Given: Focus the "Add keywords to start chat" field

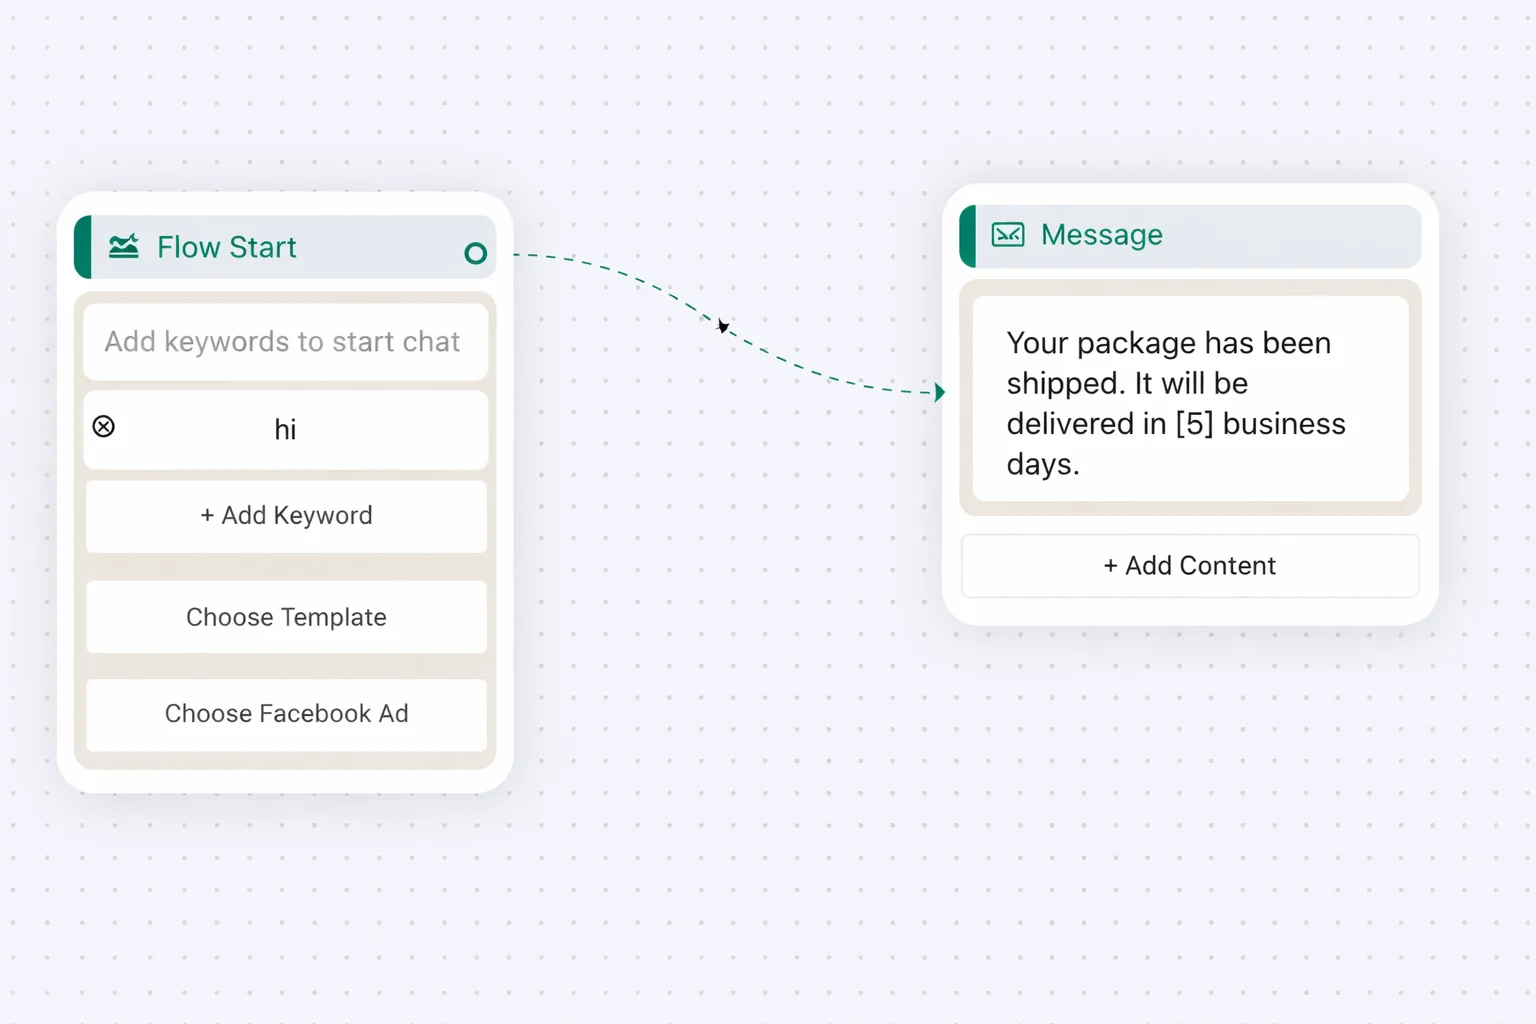Looking at the screenshot, I should [x=285, y=342].
